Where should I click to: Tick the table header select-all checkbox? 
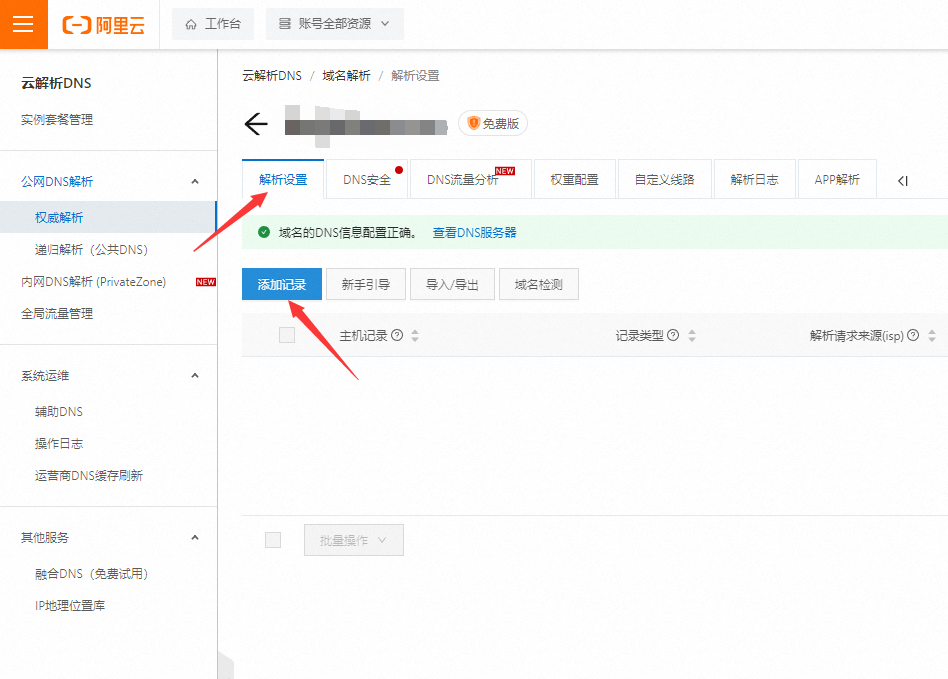[x=287, y=335]
